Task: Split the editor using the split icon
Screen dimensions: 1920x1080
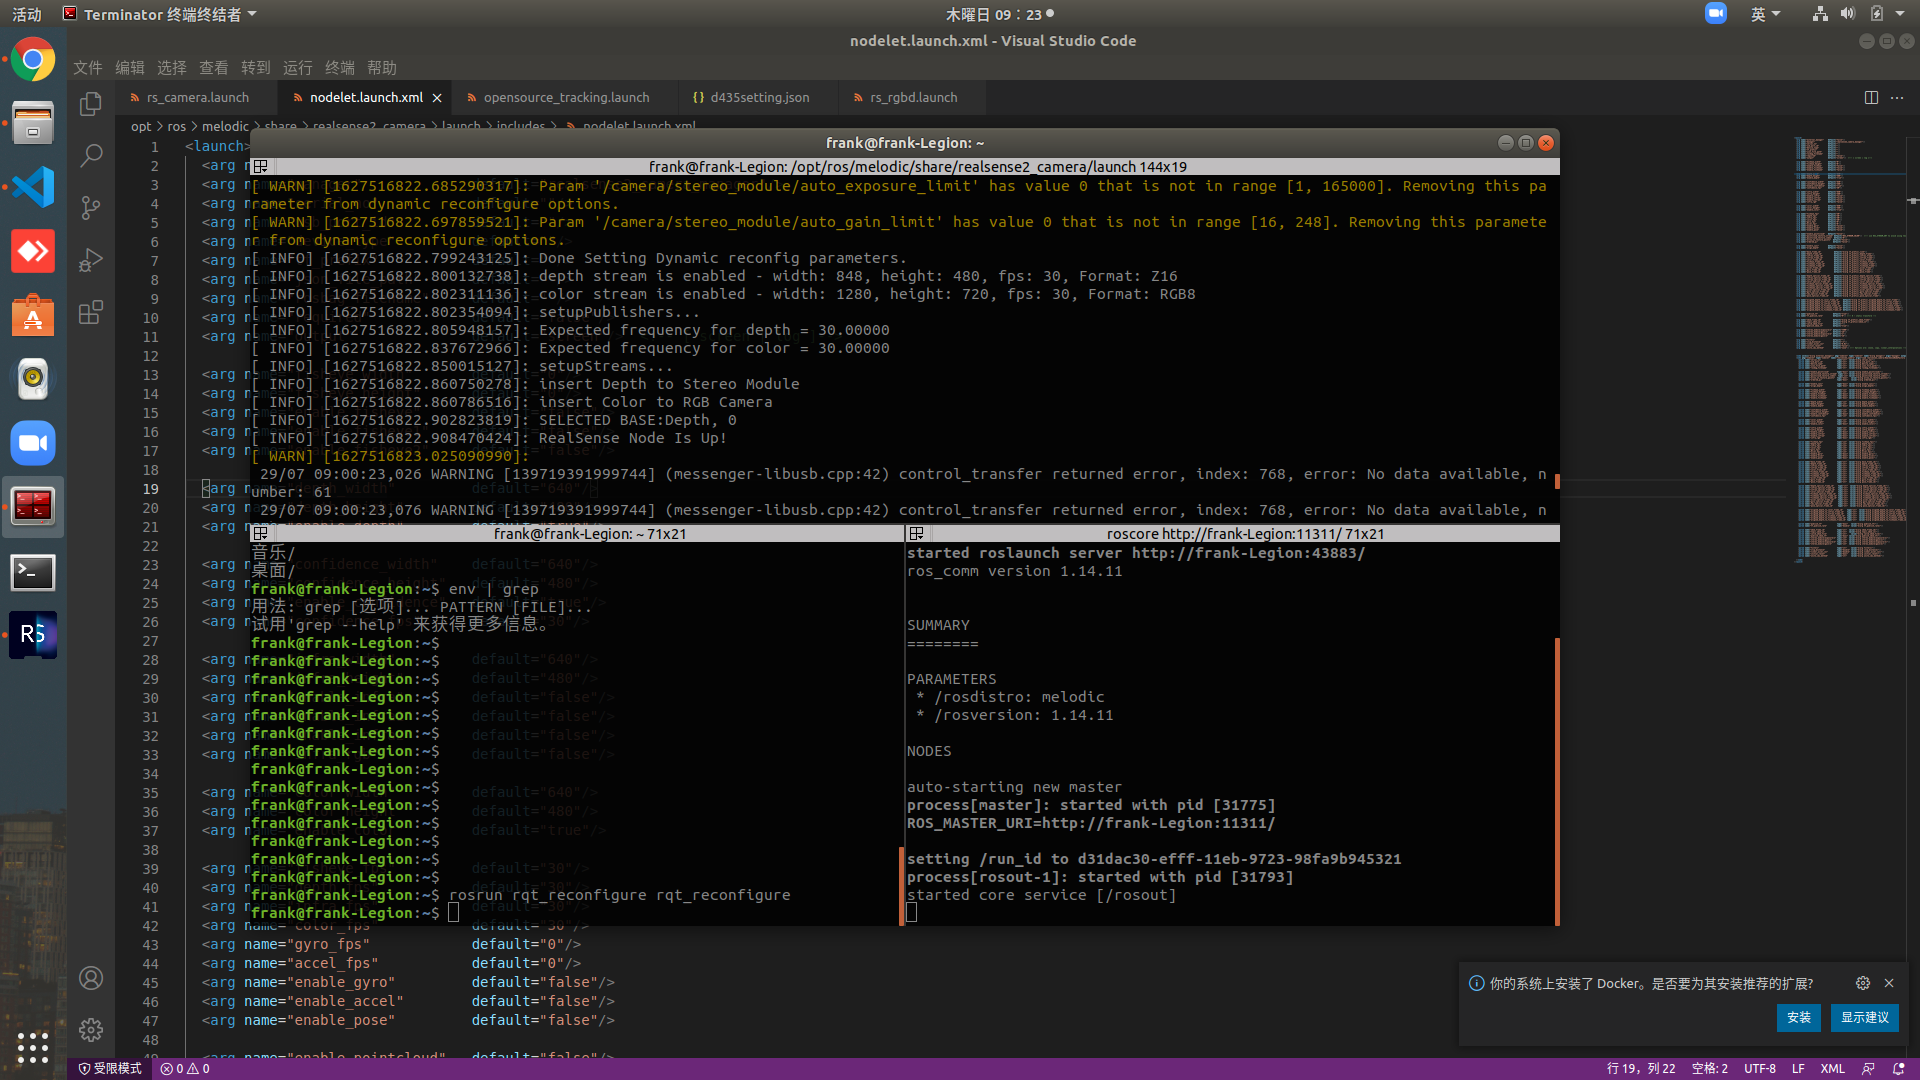Action: click(1871, 97)
